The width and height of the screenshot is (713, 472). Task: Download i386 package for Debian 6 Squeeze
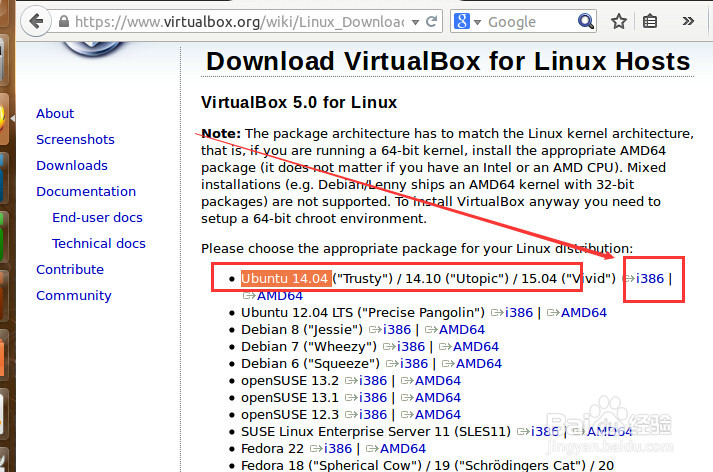pos(414,363)
